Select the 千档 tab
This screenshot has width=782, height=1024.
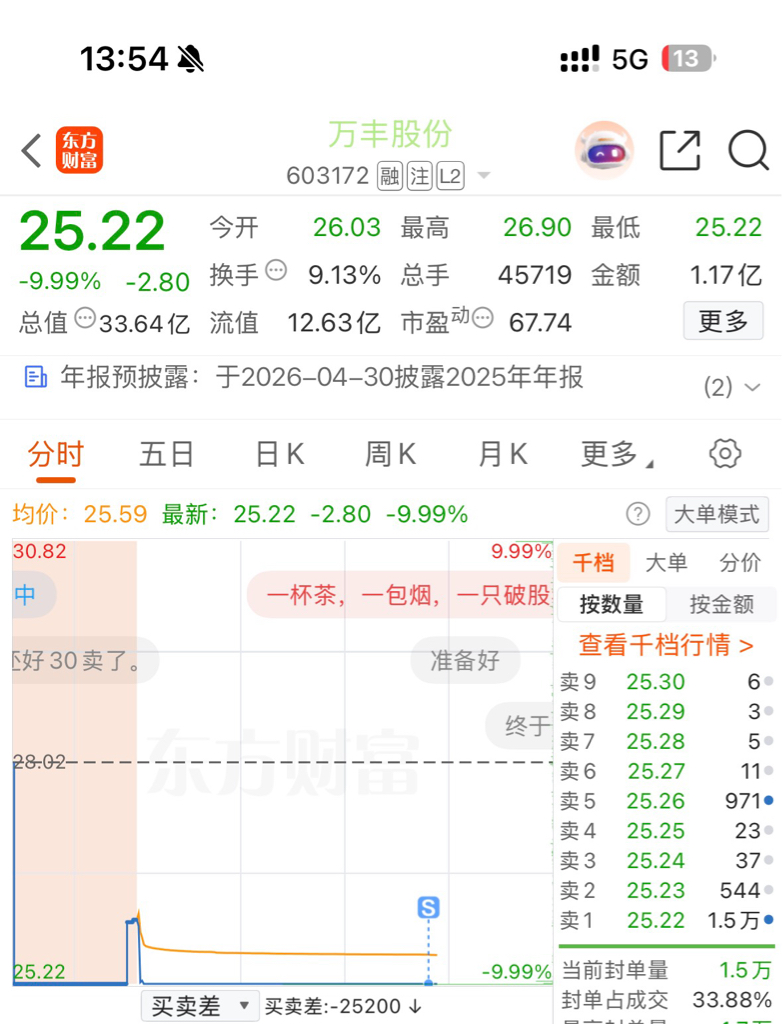pyautogui.click(x=593, y=562)
